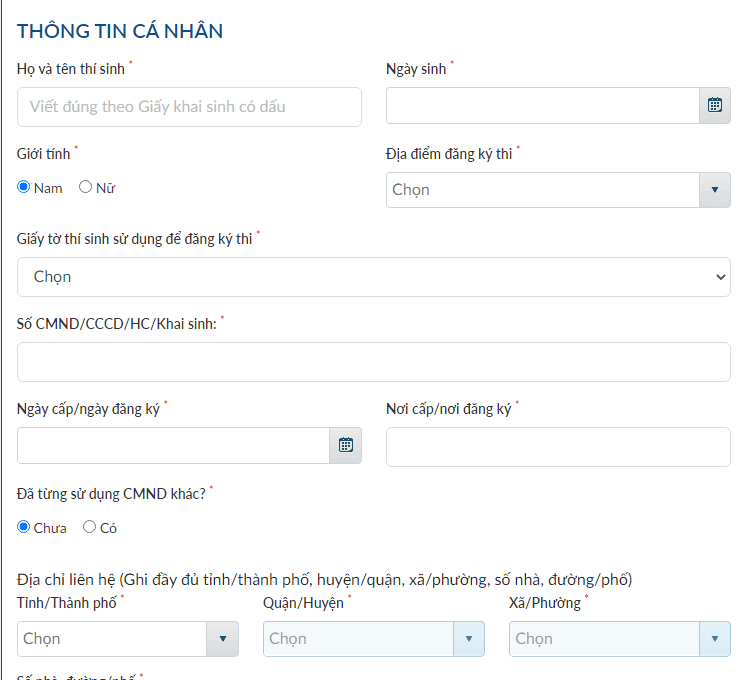This screenshot has width=745, height=680.
Task: Focus the Số CMND/CCCD/HC/Khai sinh input
Action: point(373,362)
